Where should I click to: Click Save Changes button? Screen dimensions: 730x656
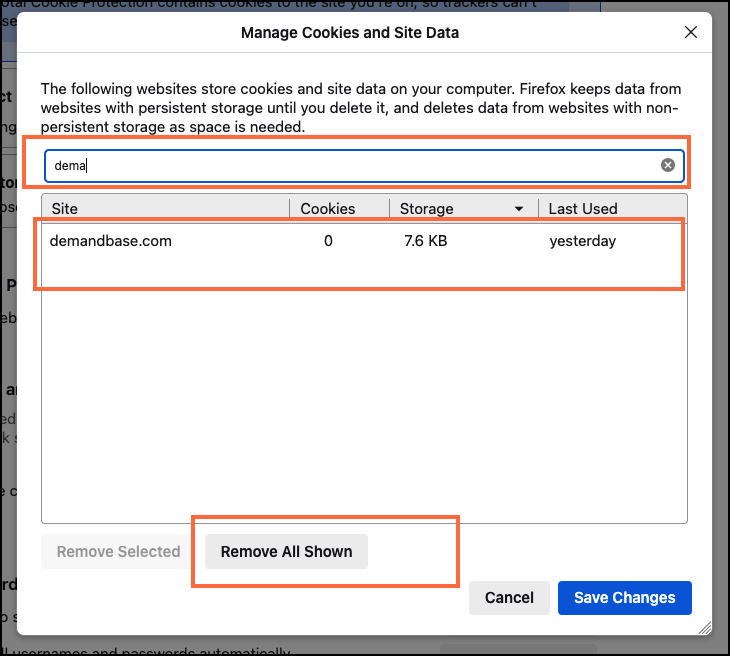[624, 597]
